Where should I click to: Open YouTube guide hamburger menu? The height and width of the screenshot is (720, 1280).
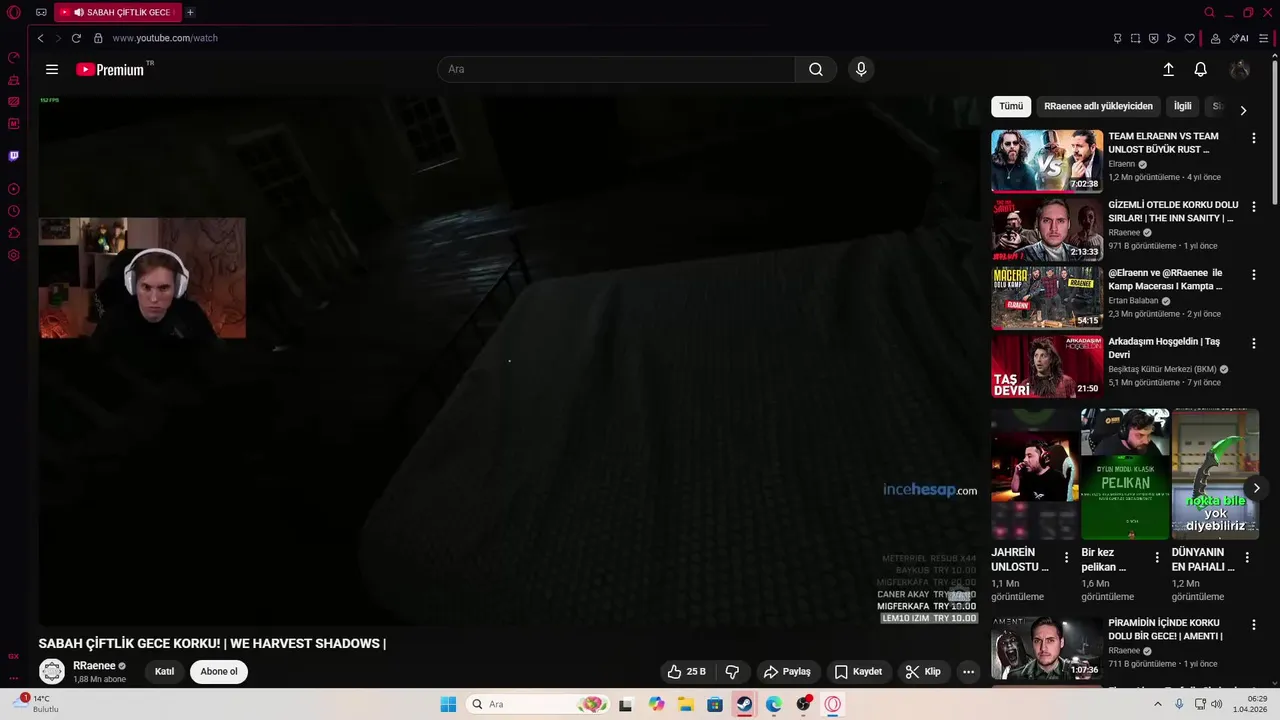(x=52, y=69)
